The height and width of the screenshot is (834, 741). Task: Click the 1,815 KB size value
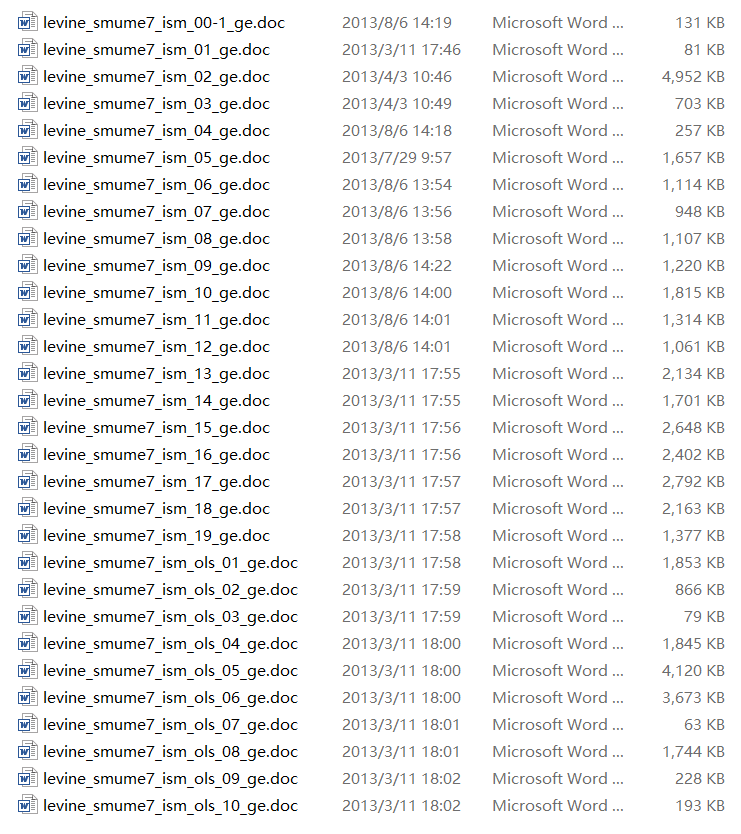click(693, 293)
